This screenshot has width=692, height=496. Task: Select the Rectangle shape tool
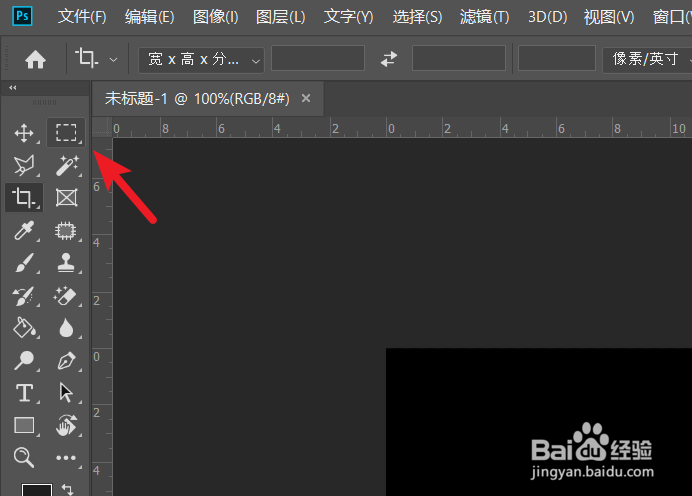24,425
